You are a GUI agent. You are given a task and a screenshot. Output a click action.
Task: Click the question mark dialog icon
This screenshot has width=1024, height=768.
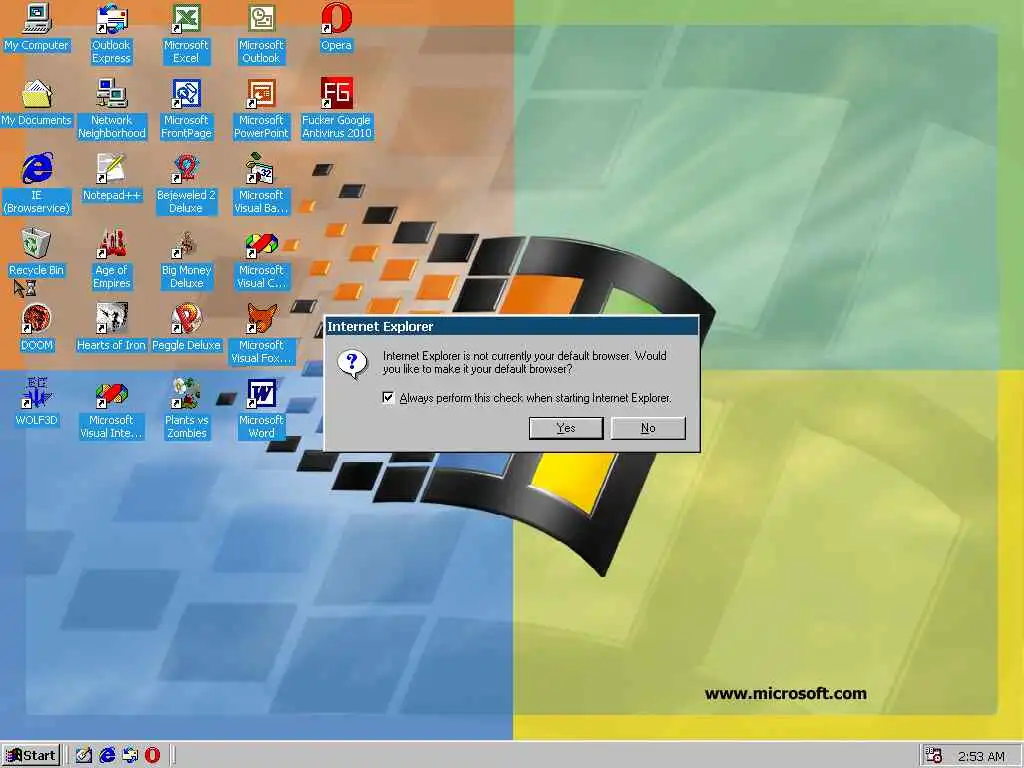pos(352,364)
